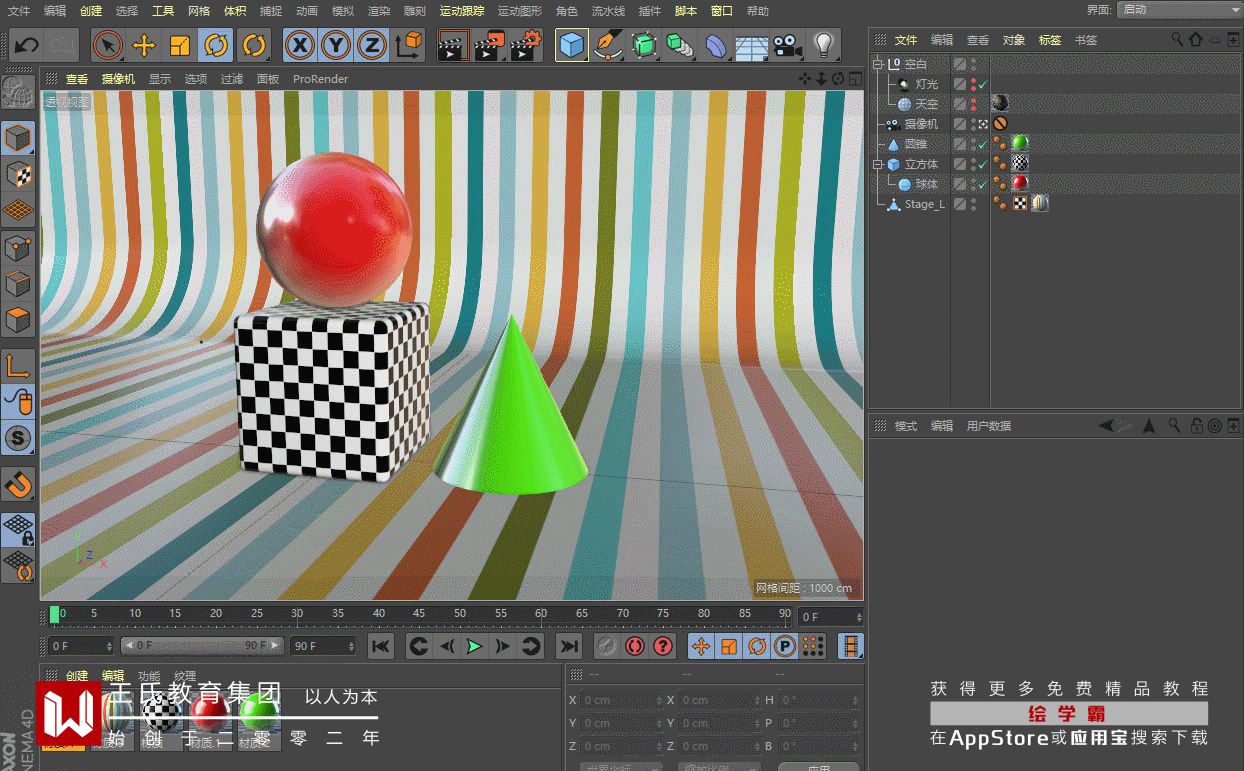This screenshot has height=771, width=1244.
Task: Open Edit Render Settings with gear clapperboard icon
Action: [x=525, y=45]
